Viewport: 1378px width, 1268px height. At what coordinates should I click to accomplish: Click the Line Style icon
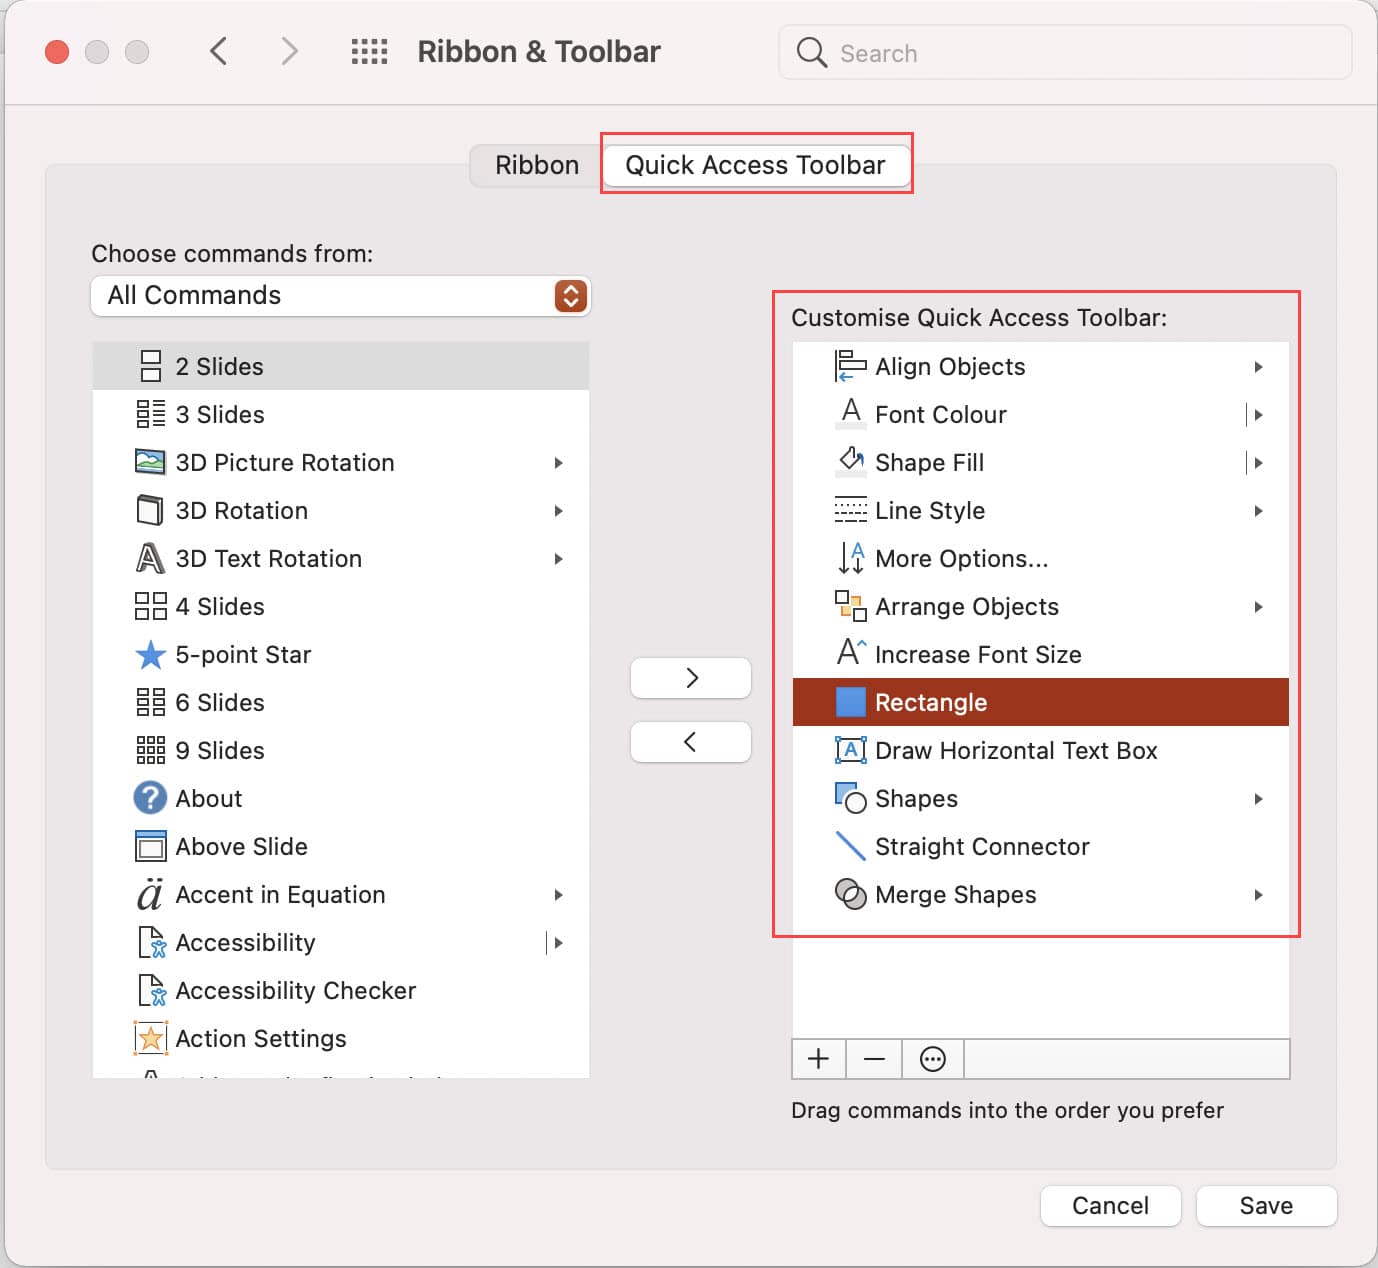849,510
